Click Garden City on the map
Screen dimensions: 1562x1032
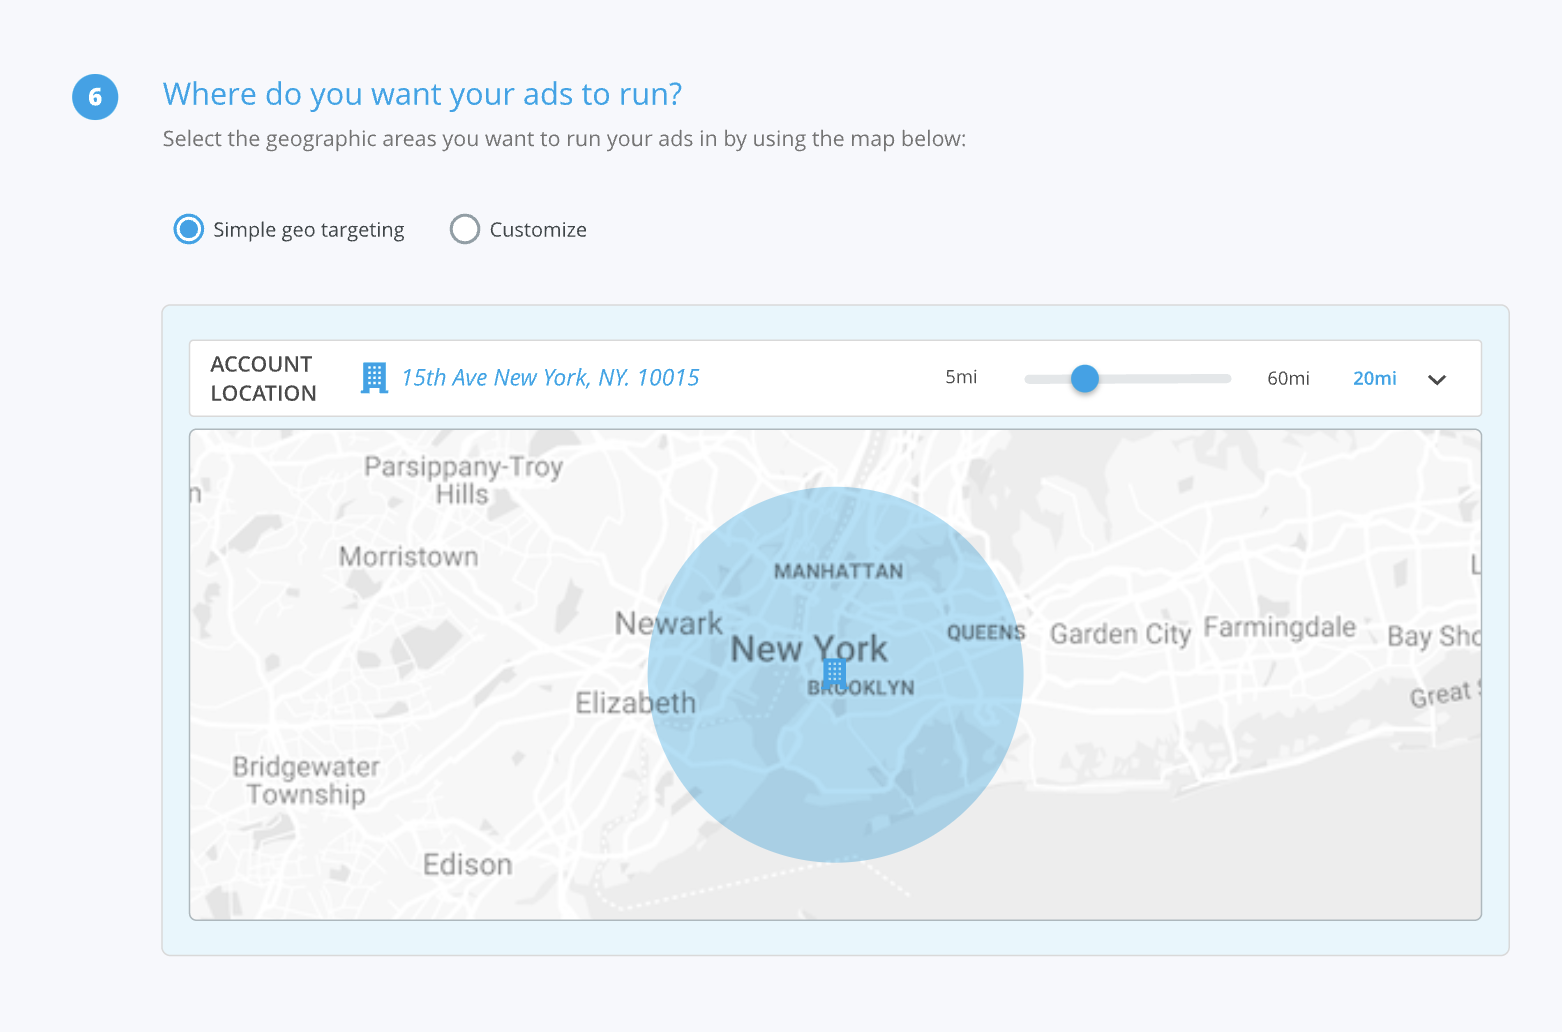[x=1120, y=634]
